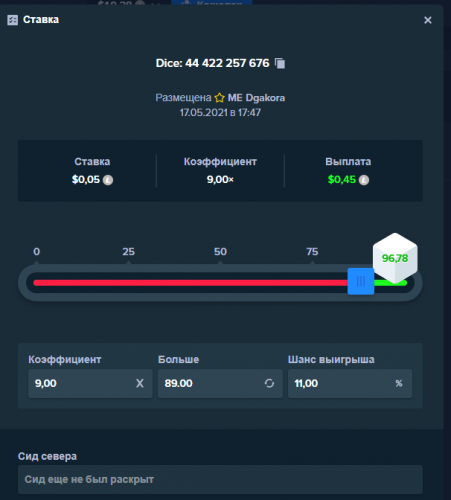This screenshot has width=451, height=500.
Task: Toggle roll direction with the swap icon
Action: tap(269, 383)
